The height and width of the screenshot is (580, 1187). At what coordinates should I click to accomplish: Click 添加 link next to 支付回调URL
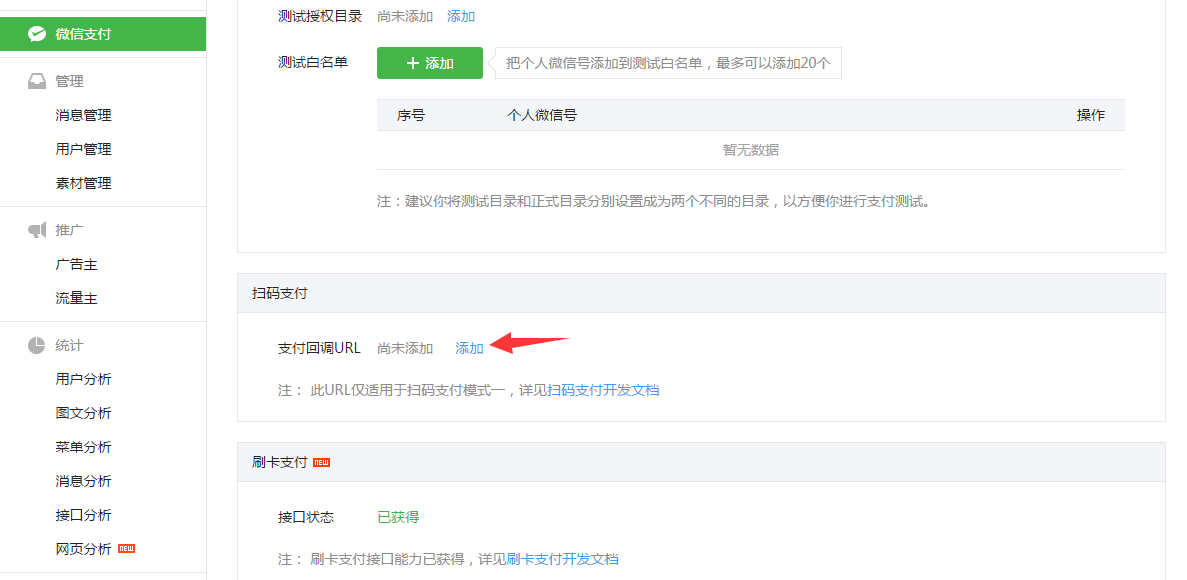(x=469, y=348)
